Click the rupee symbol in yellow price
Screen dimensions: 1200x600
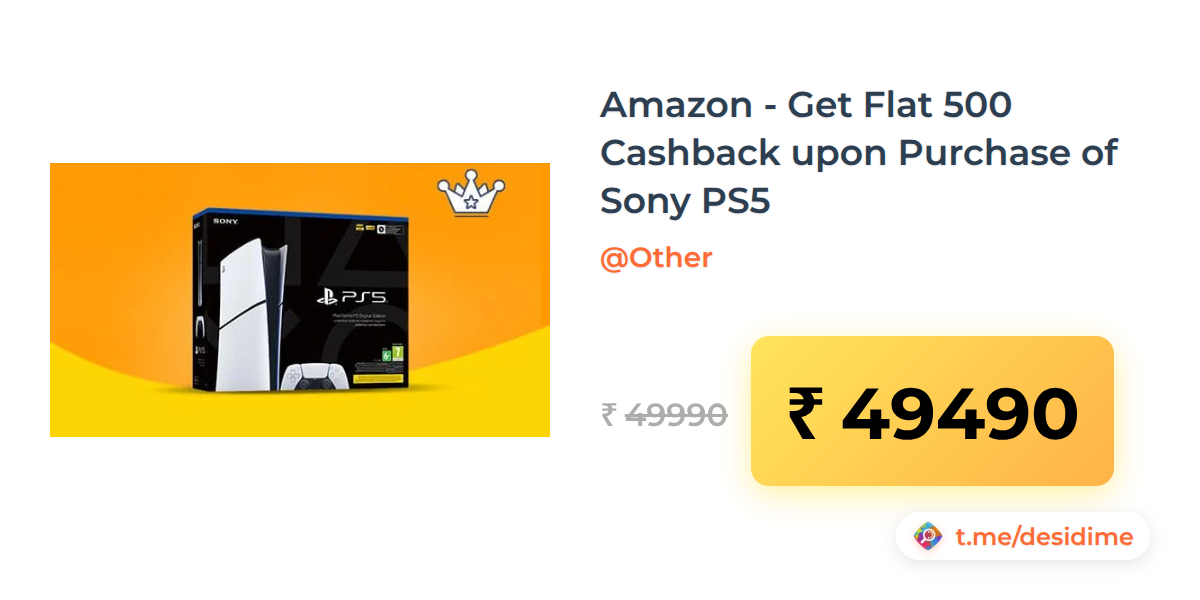tap(806, 413)
